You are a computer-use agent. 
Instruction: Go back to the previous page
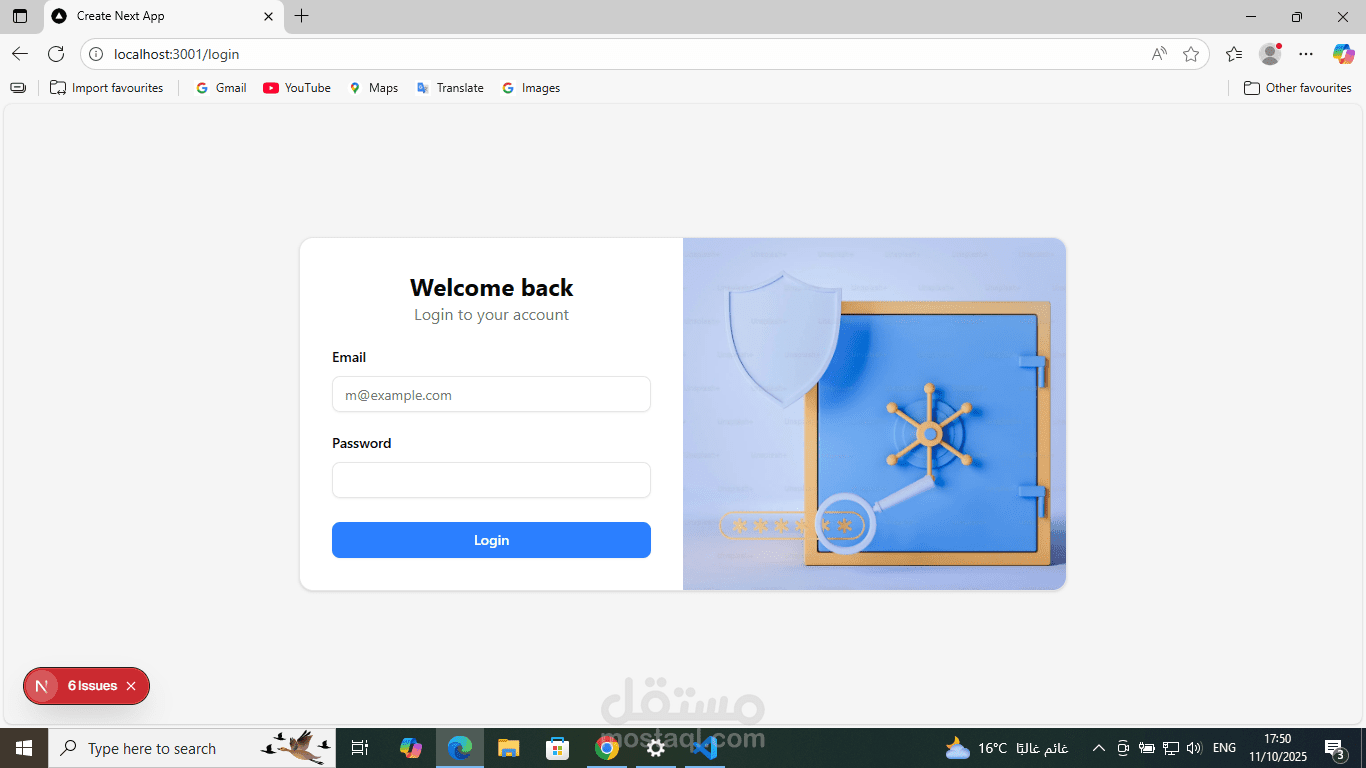pyautogui.click(x=20, y=54)
